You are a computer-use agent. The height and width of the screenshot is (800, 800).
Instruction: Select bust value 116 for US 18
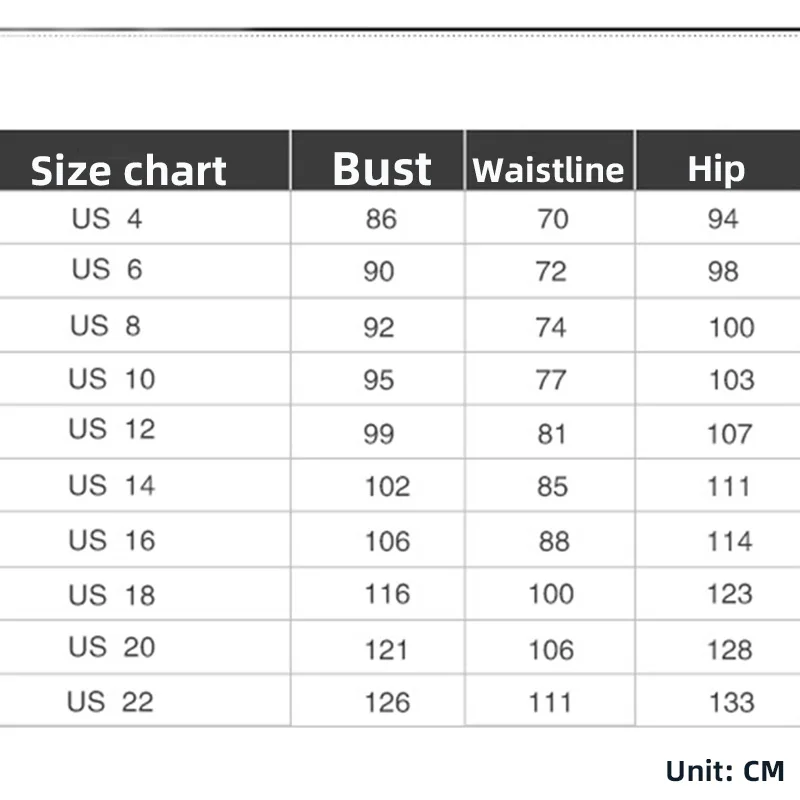(x=388, y=594)
